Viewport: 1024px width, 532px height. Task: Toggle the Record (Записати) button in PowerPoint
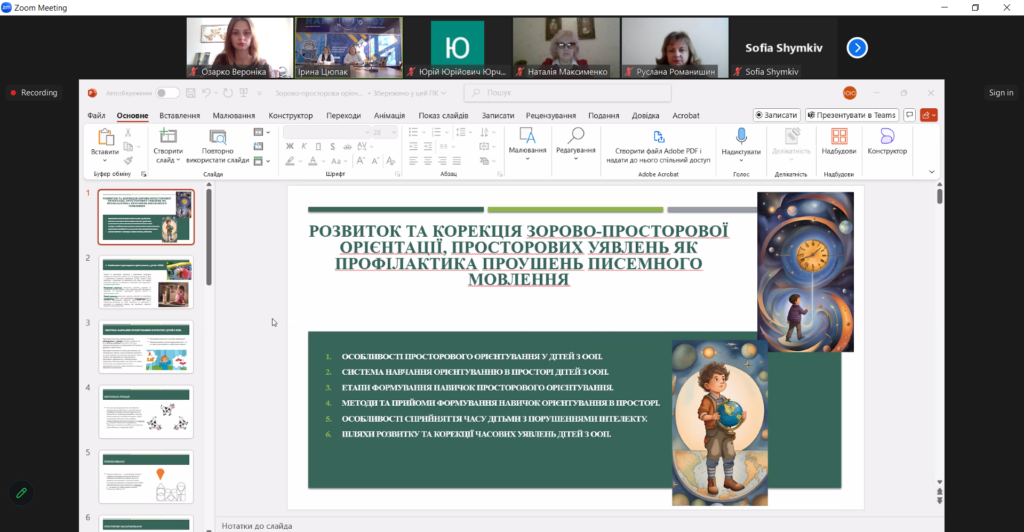point(776,115)
